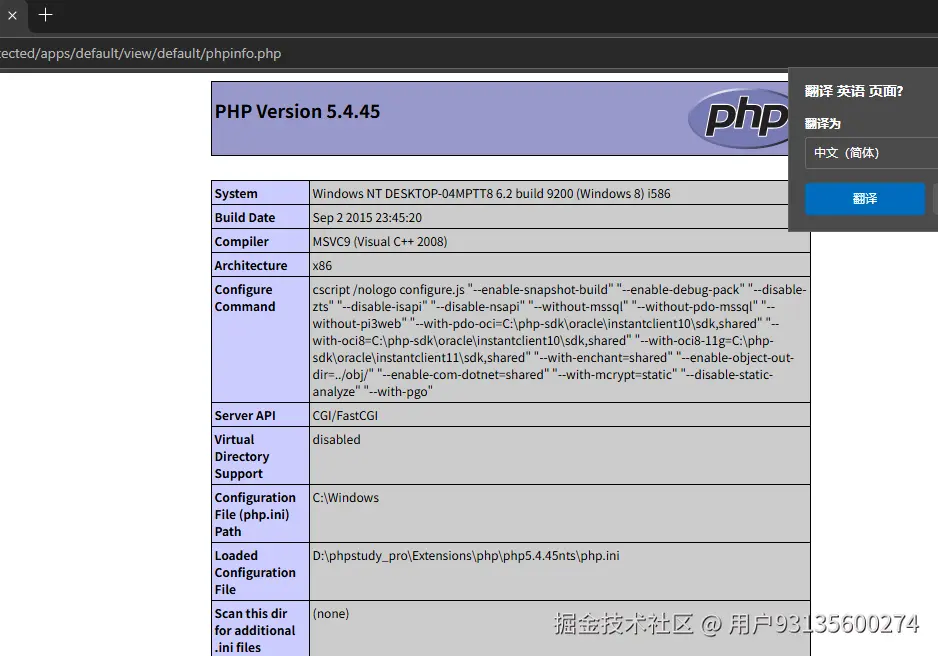Close the current browser tab

tap(12, 16)
